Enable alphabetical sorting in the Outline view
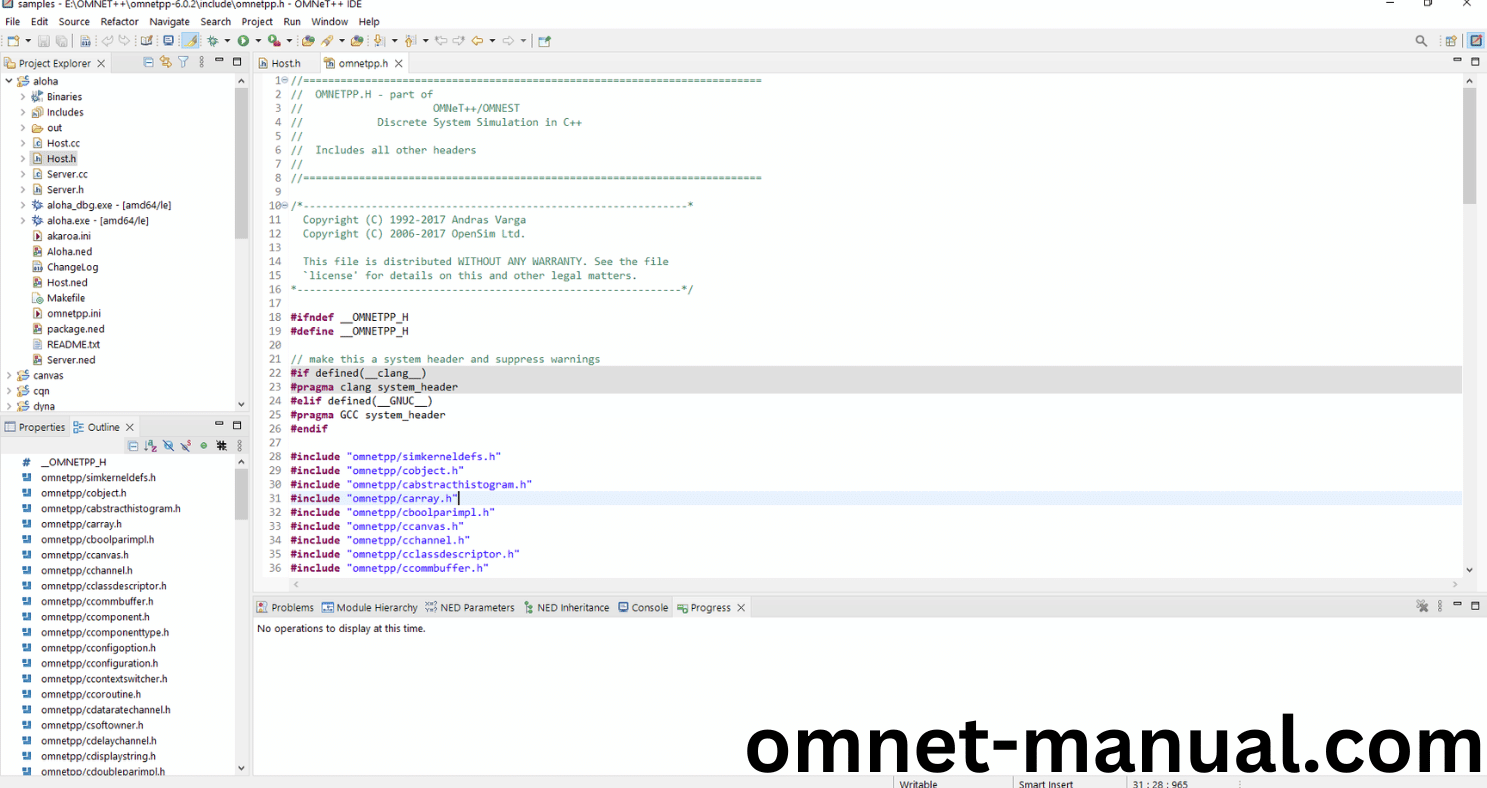Viewport: 1487px width, 788px height. point(151,445)
